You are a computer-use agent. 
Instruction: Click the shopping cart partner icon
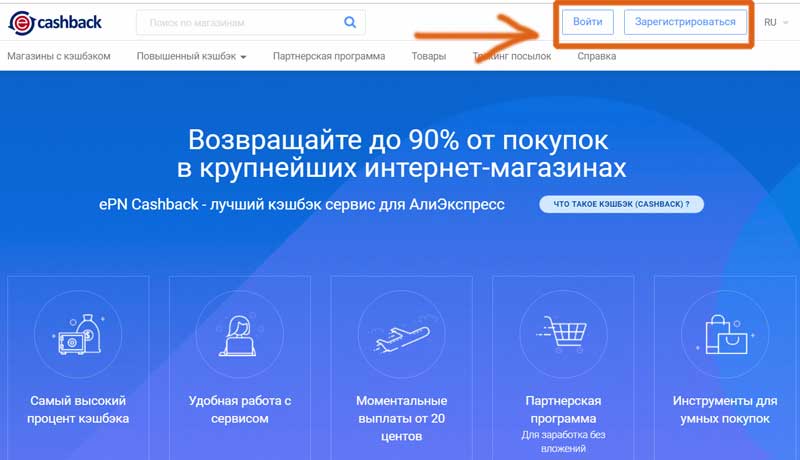(x=562, y=334)
